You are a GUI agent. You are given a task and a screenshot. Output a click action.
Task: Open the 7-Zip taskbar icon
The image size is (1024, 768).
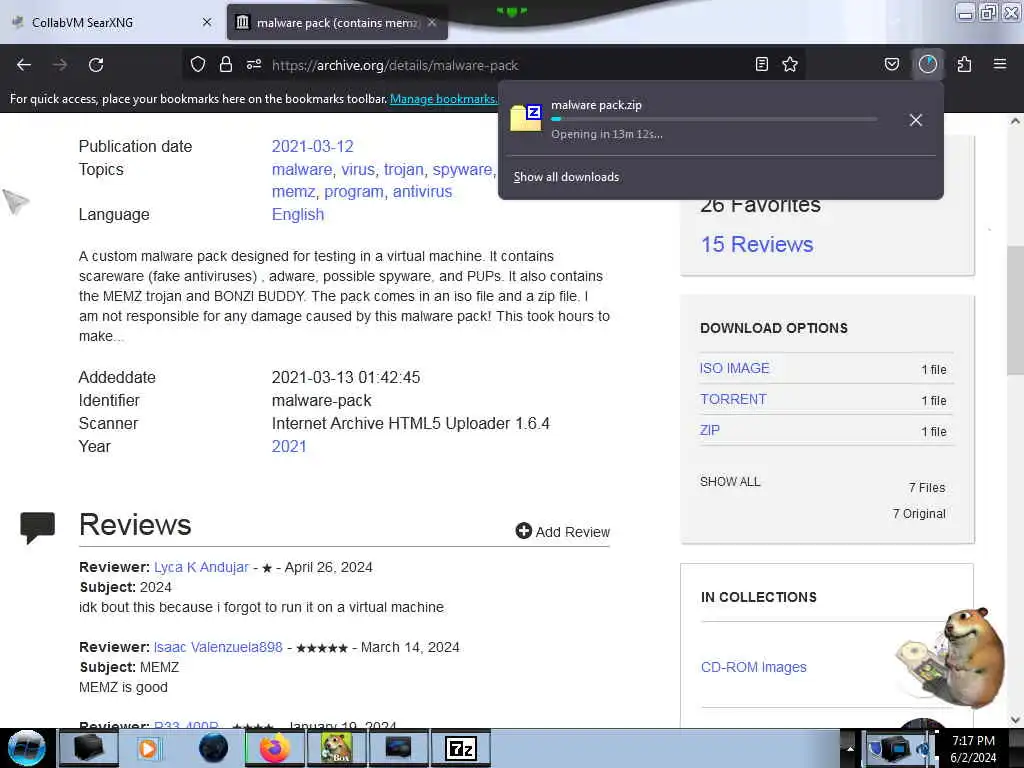tap(460, 748)
